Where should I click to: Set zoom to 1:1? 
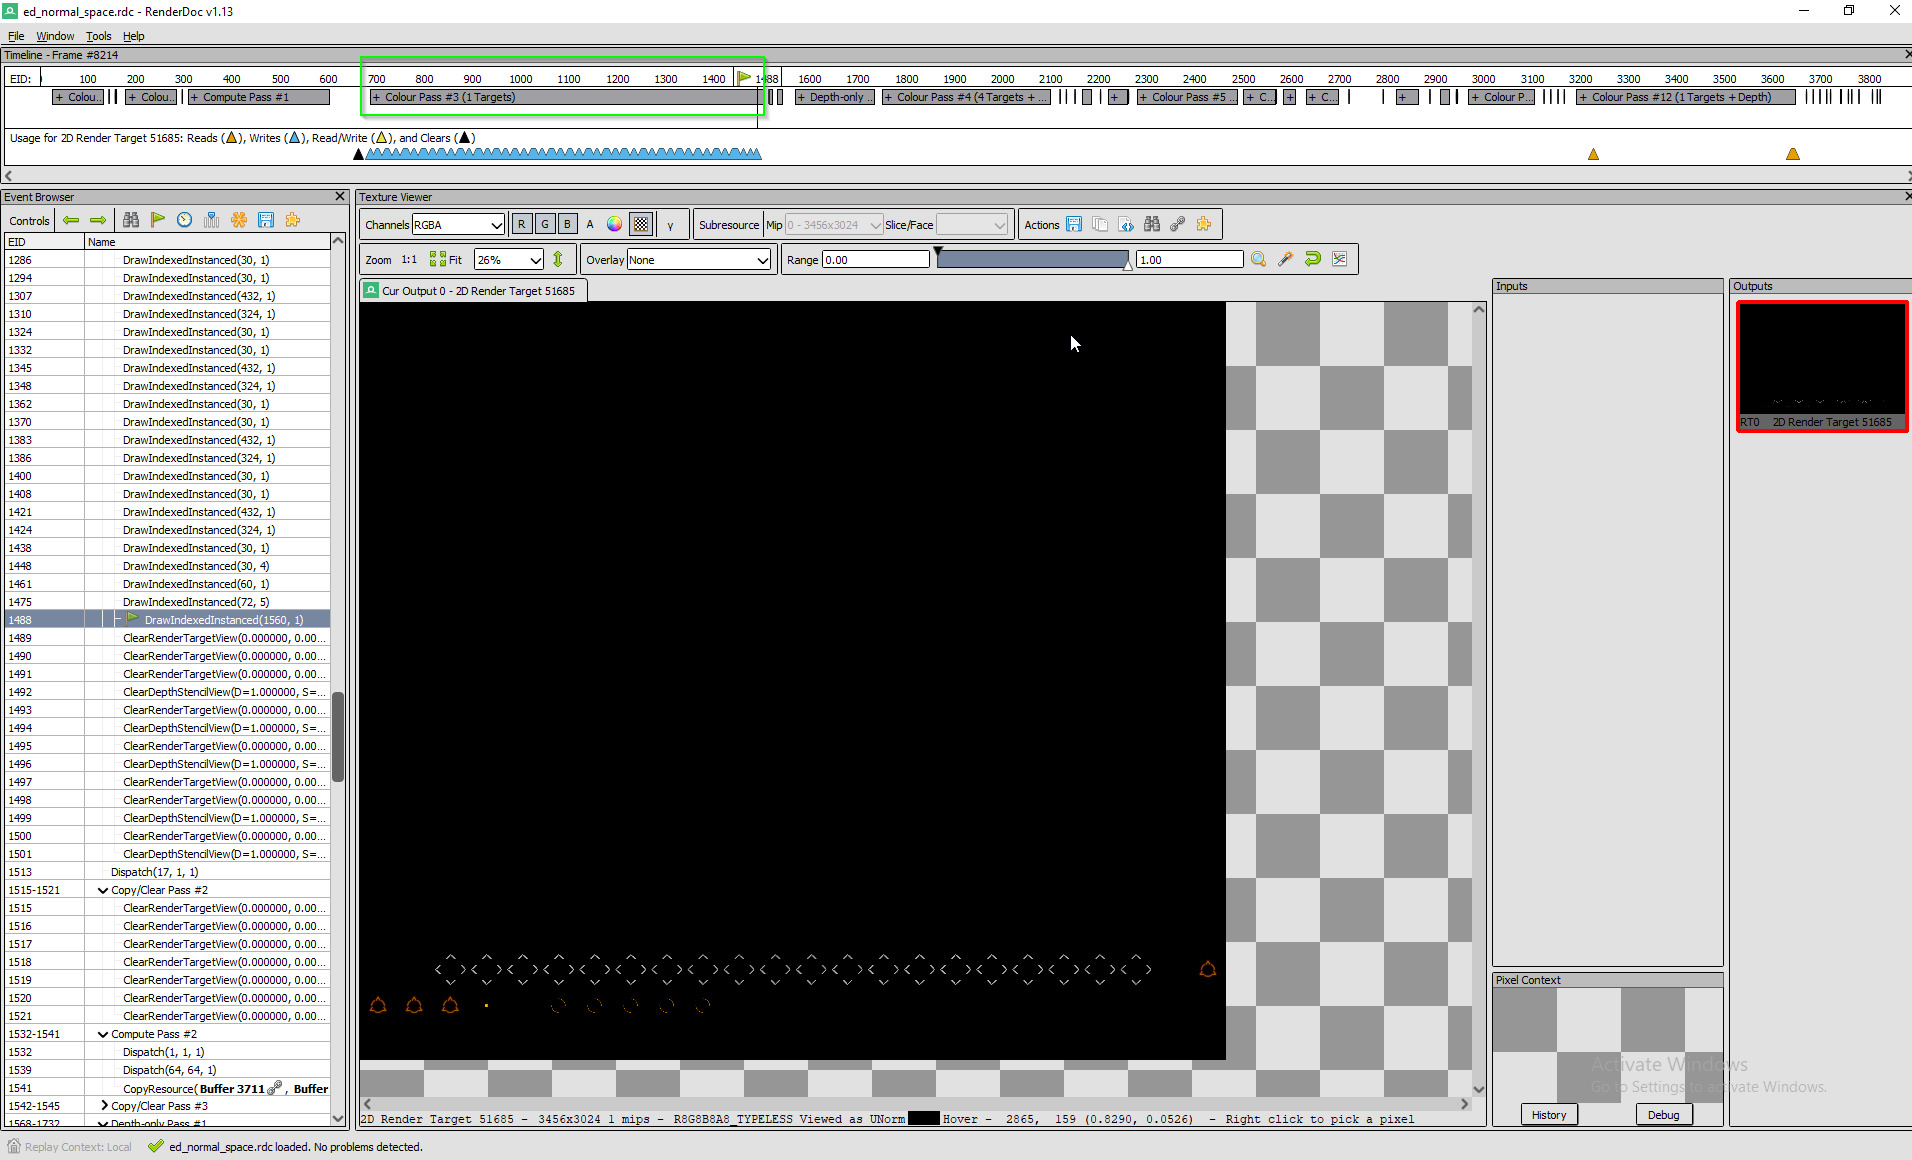(x=409, y=259)
